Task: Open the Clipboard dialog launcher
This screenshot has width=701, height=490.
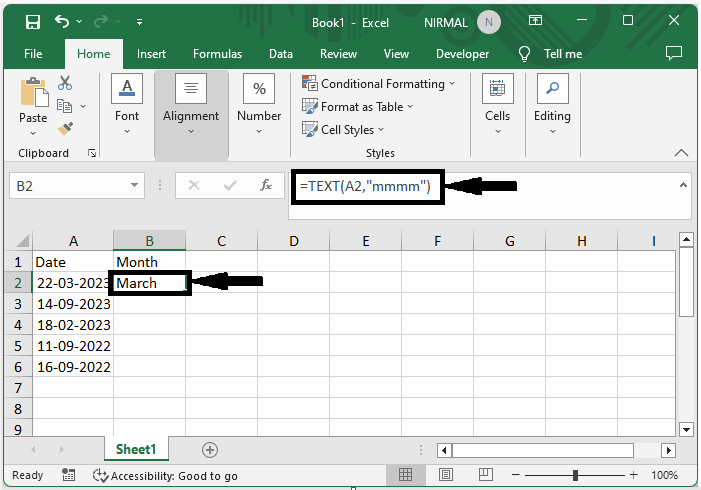Action: pyautogui.click(x=92, y=153)
